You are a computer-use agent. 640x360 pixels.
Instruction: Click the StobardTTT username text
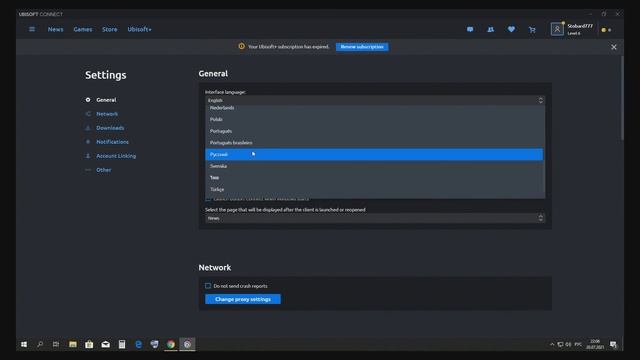tap(580, 26)
